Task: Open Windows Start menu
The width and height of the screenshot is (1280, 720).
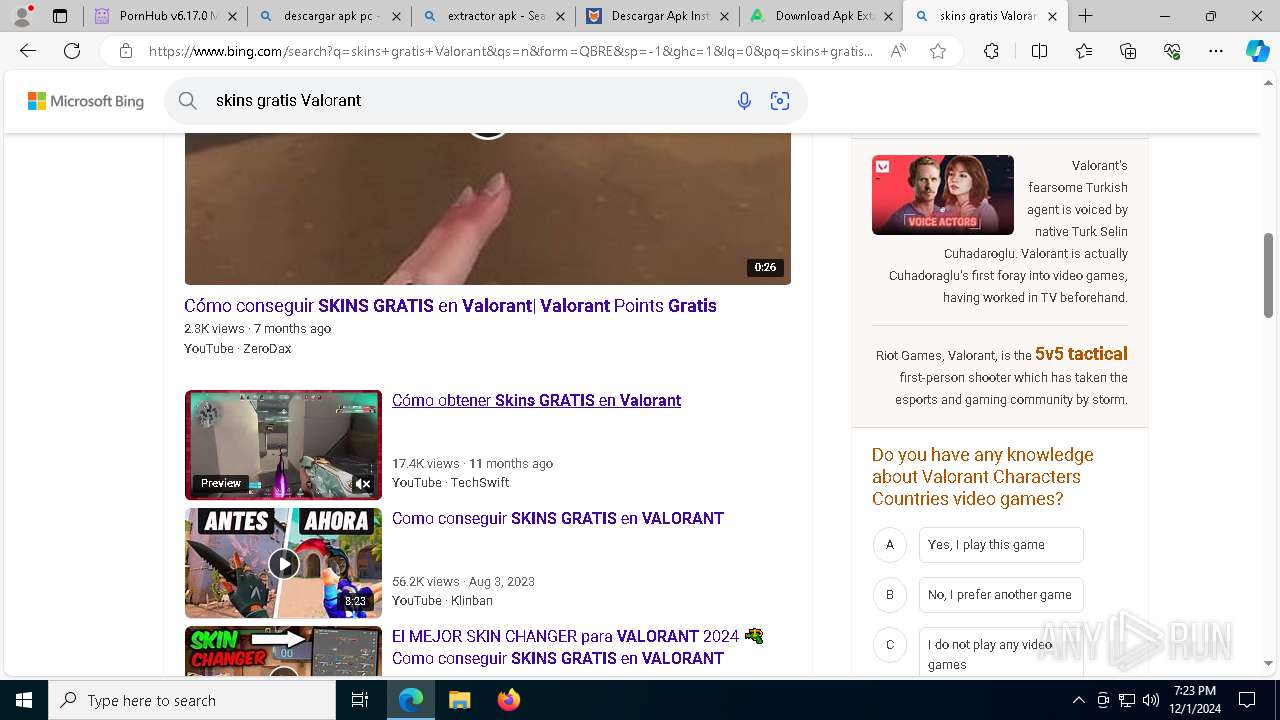Action: 24,700
